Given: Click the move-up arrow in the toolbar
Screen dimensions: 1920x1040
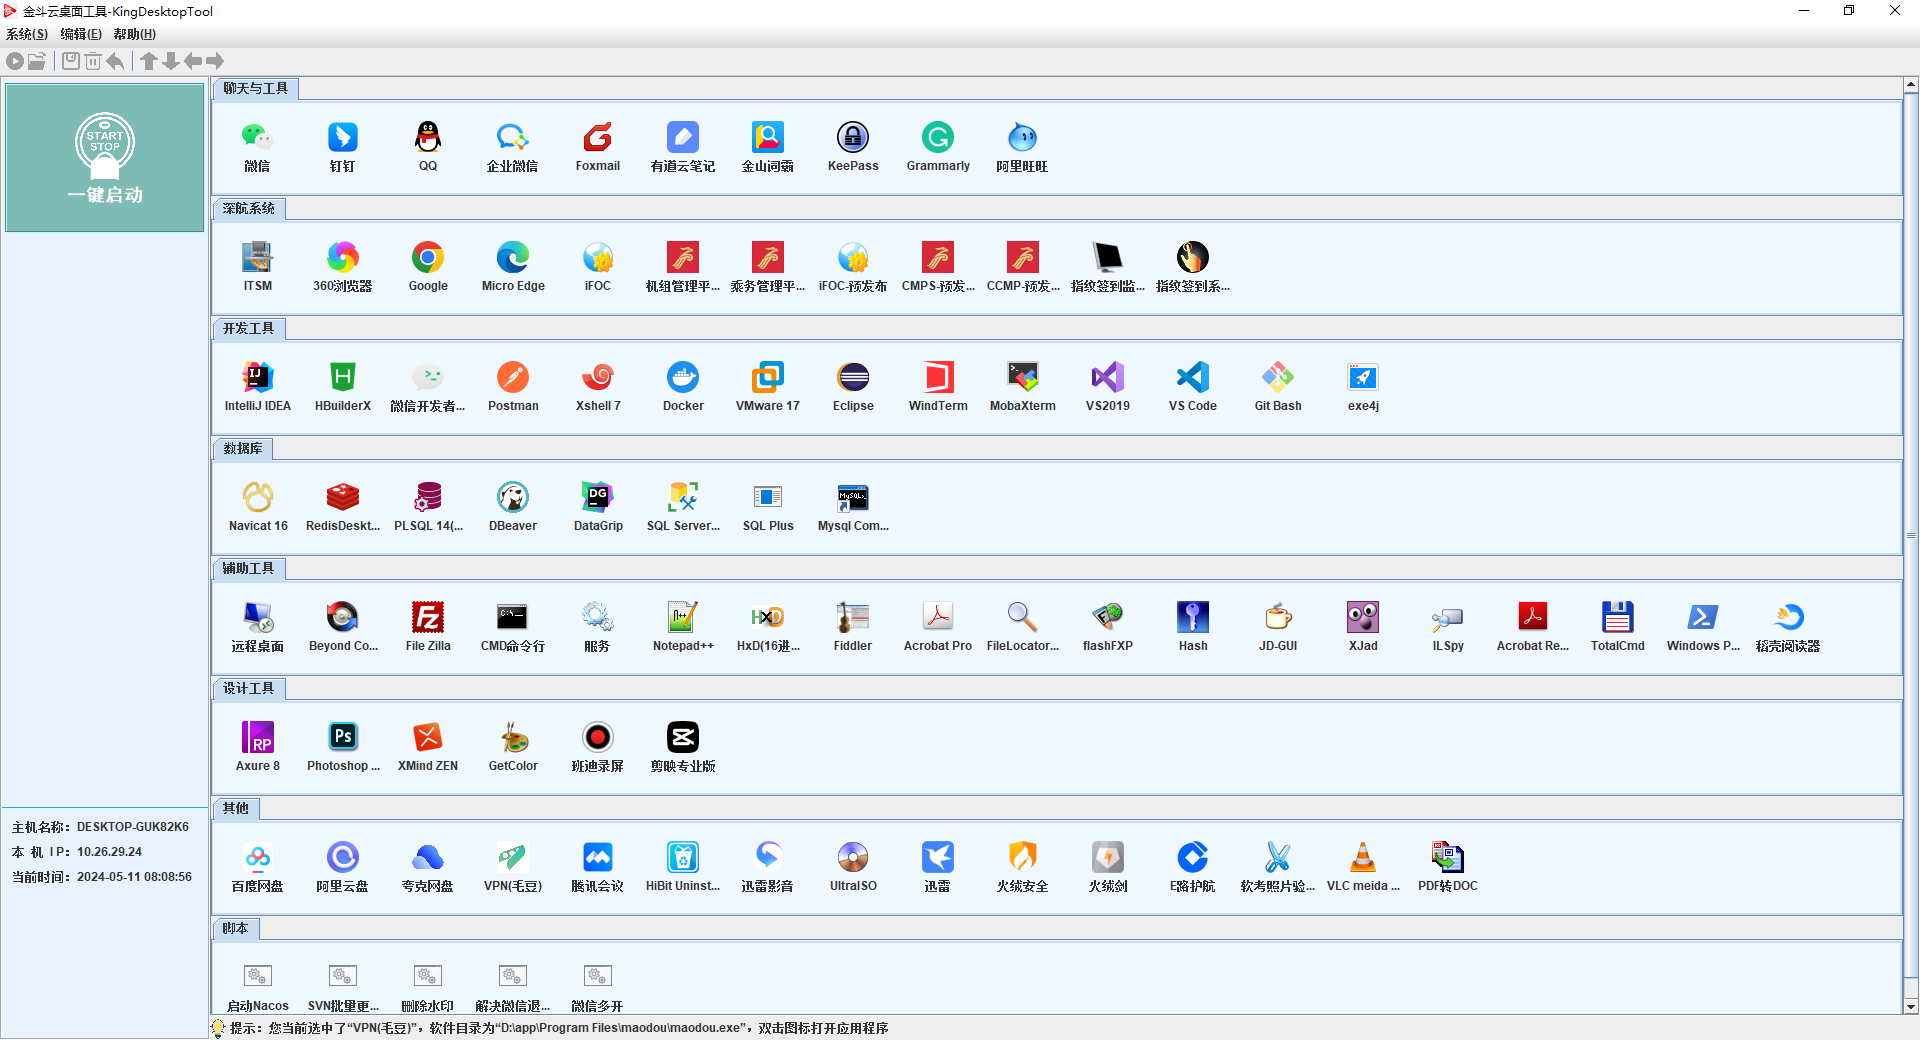Looking at the screenshot, I should point(149,61).
